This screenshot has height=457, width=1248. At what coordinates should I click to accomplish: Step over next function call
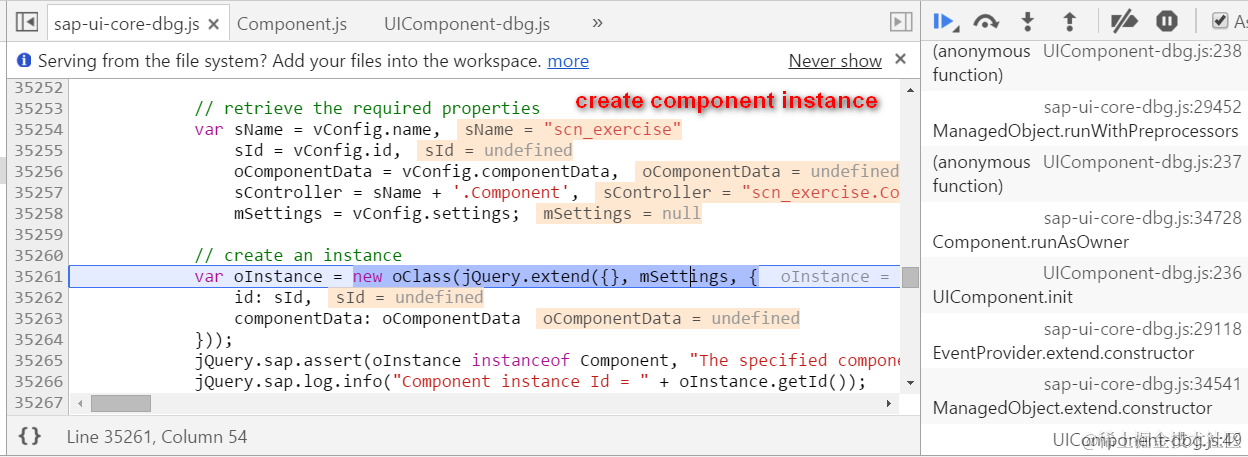[x=986, y=21]
